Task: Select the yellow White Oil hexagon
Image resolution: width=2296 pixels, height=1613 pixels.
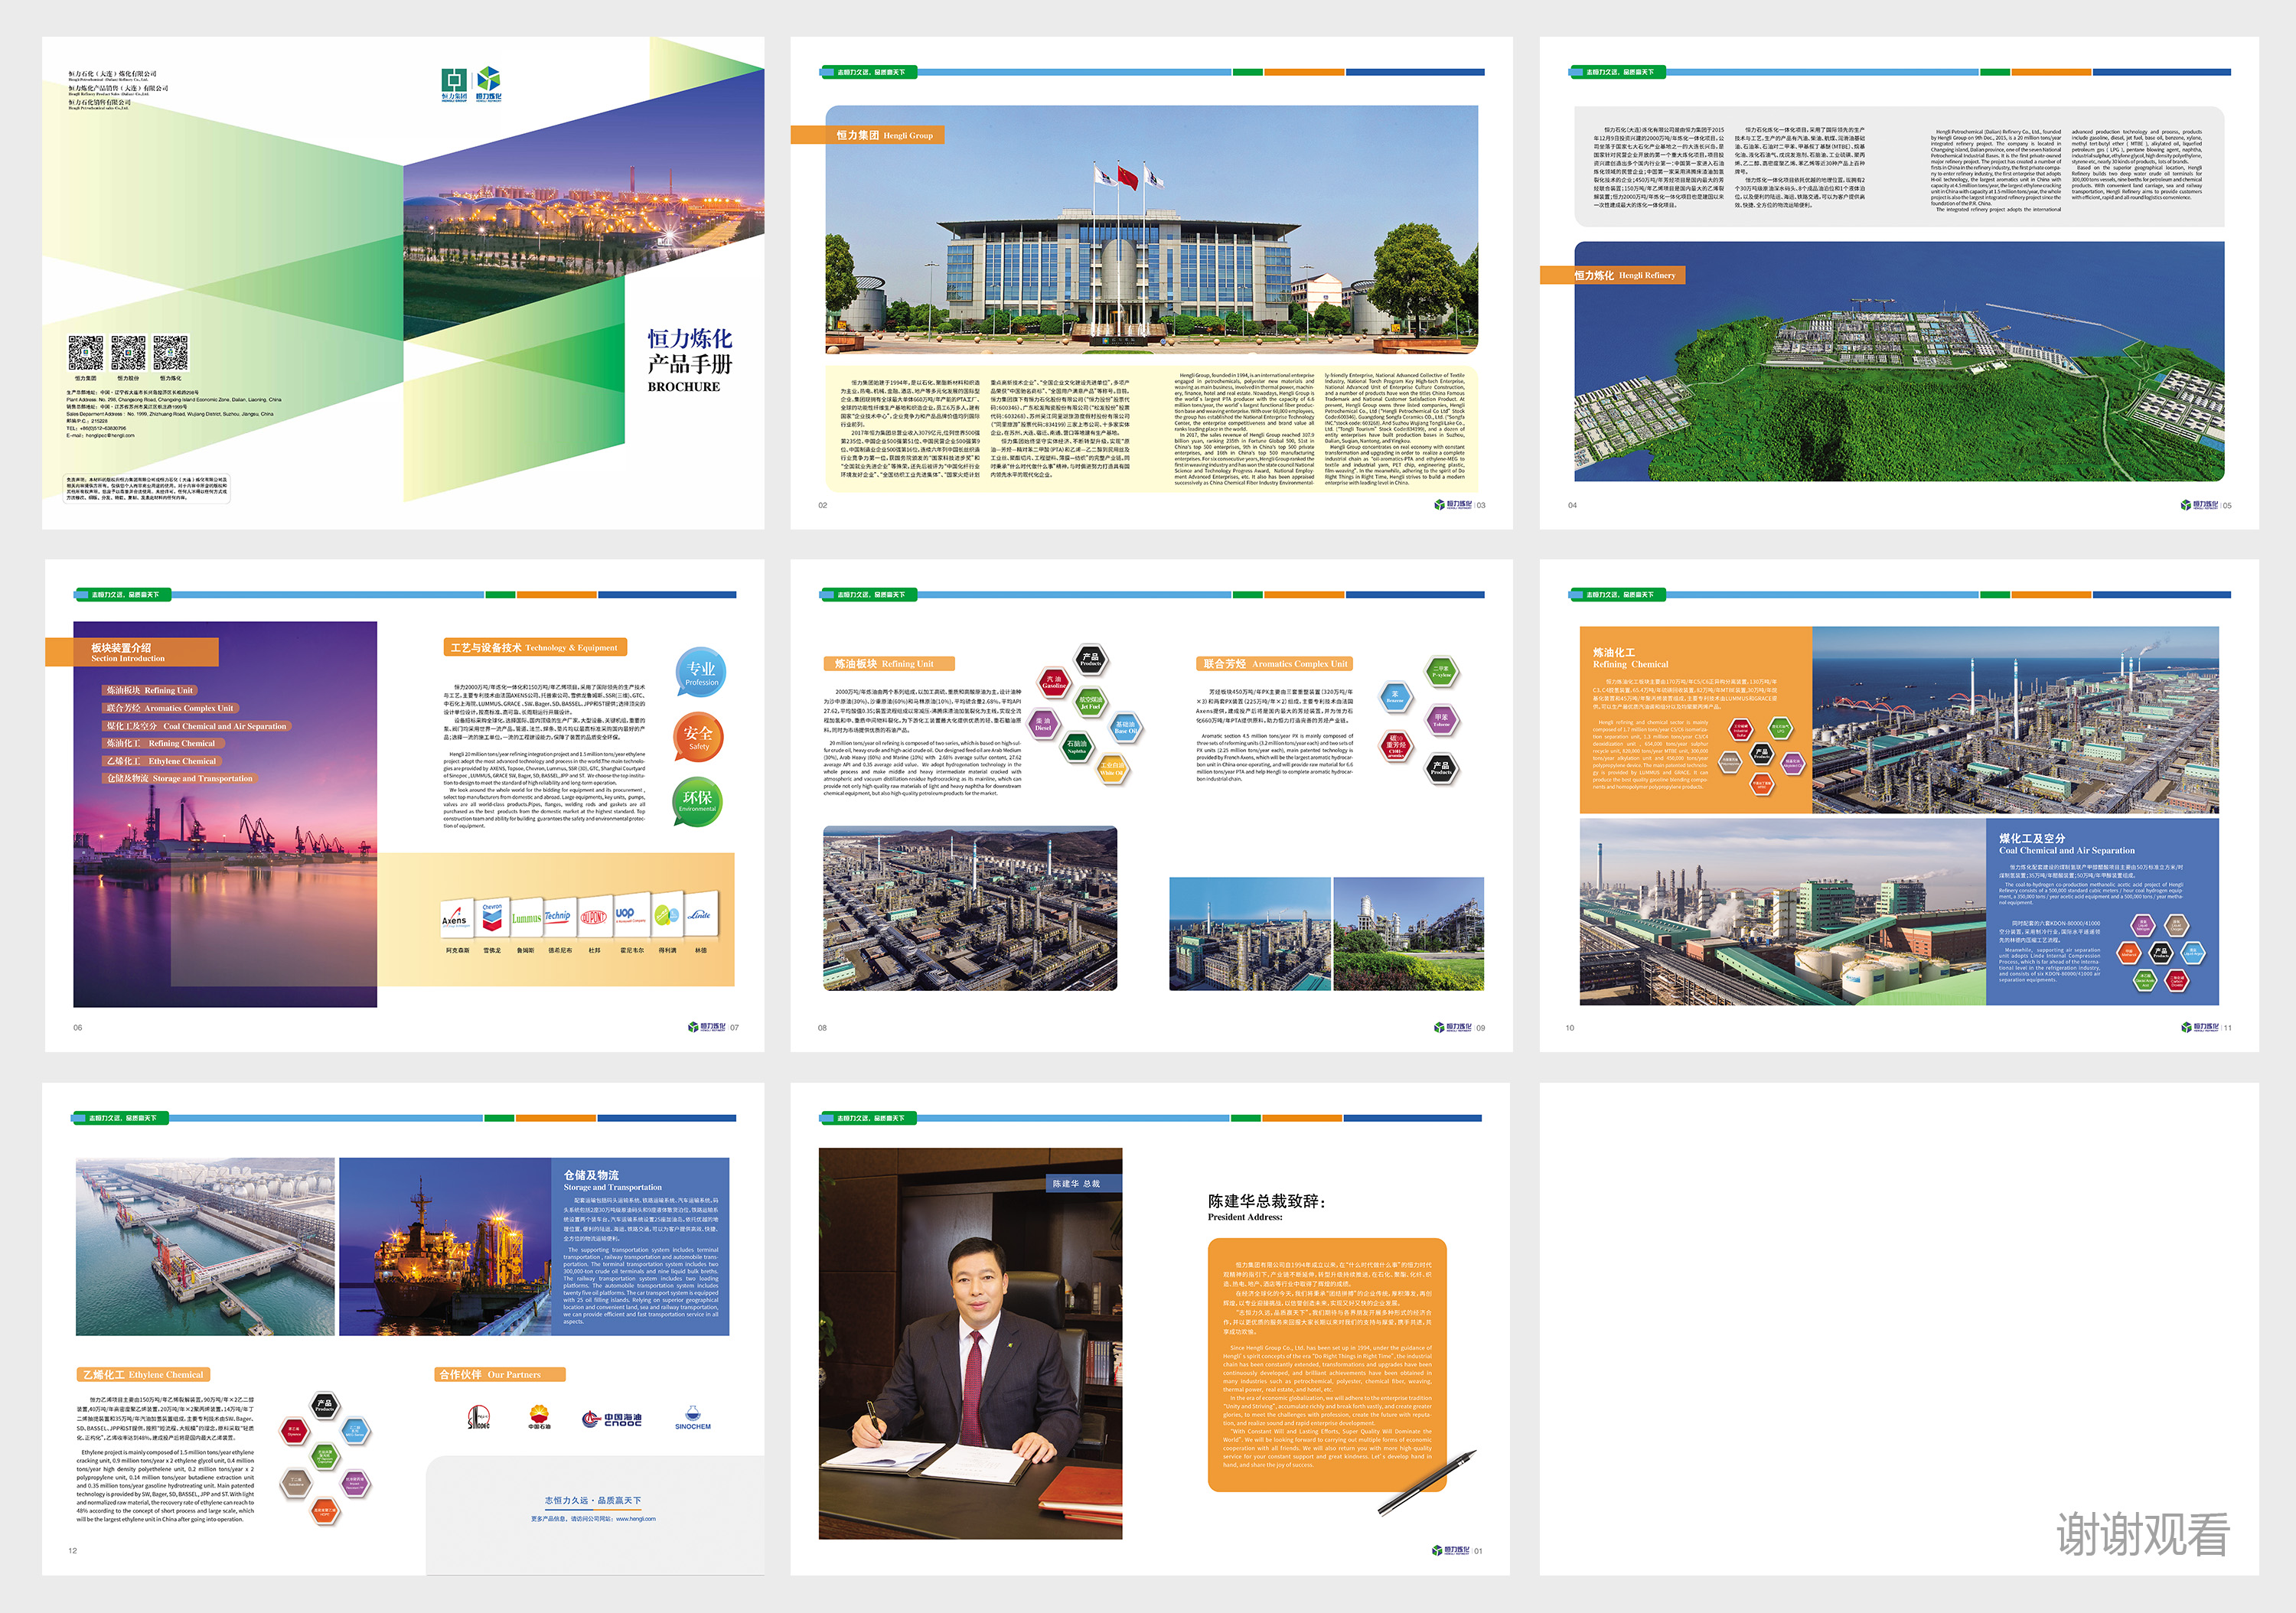Action: coord(1112,769)
